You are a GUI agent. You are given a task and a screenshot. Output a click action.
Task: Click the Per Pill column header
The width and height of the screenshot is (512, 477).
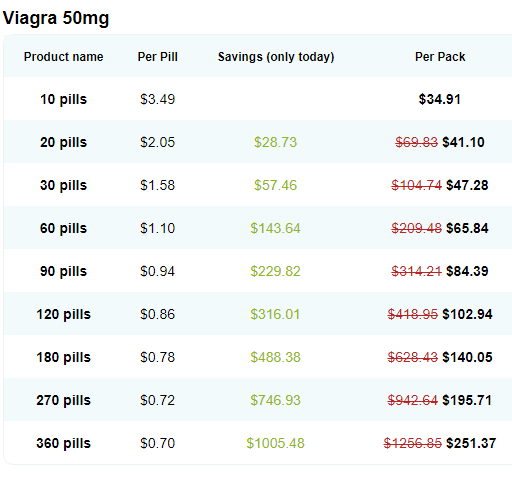click(x=157, y=57)
